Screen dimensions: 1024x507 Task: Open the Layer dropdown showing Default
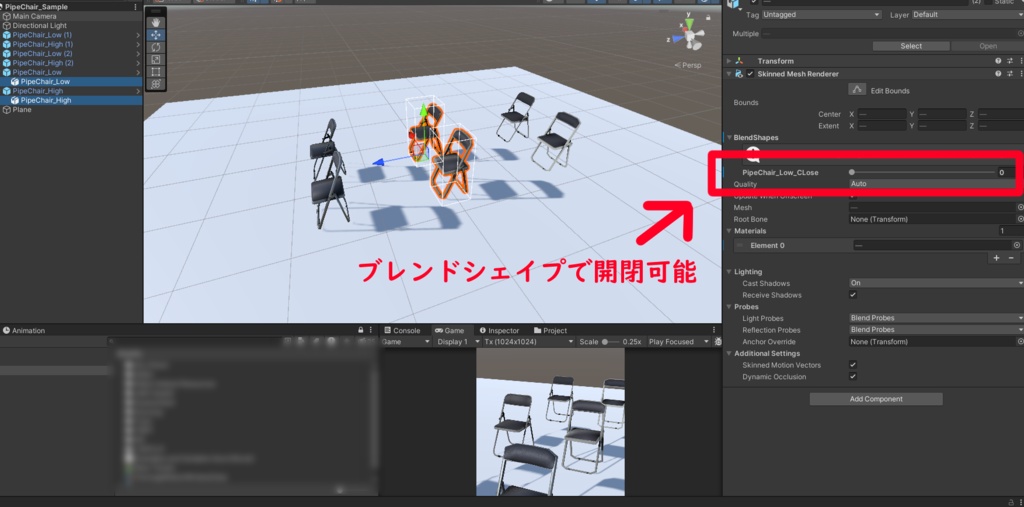point(967,14)
